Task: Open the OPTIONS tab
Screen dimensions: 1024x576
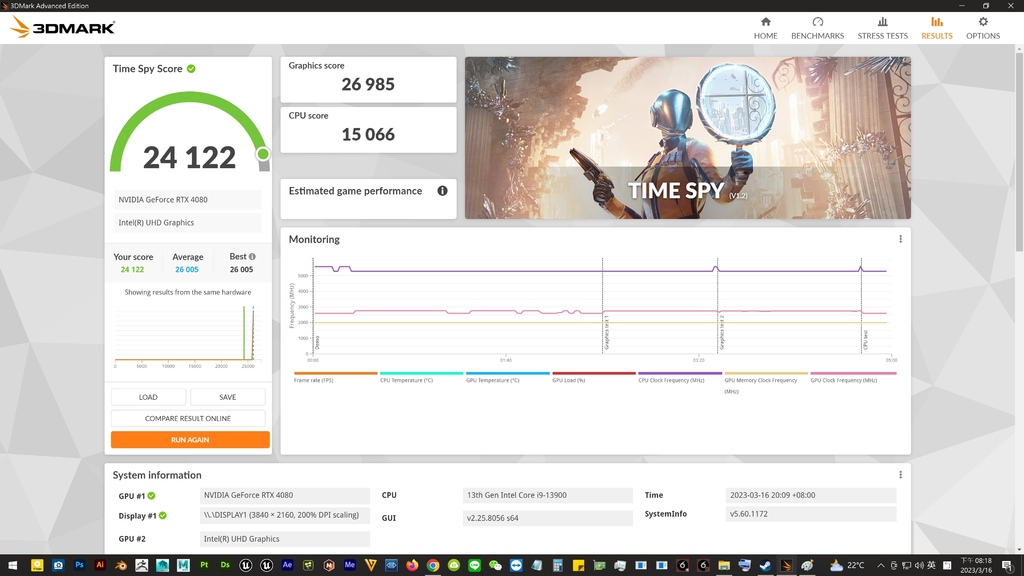Action: [983, 28]
